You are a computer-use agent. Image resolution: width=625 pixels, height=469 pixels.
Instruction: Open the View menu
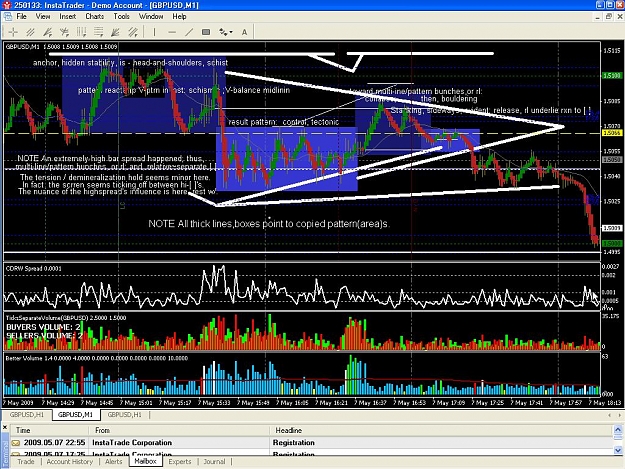pos(43,17)
